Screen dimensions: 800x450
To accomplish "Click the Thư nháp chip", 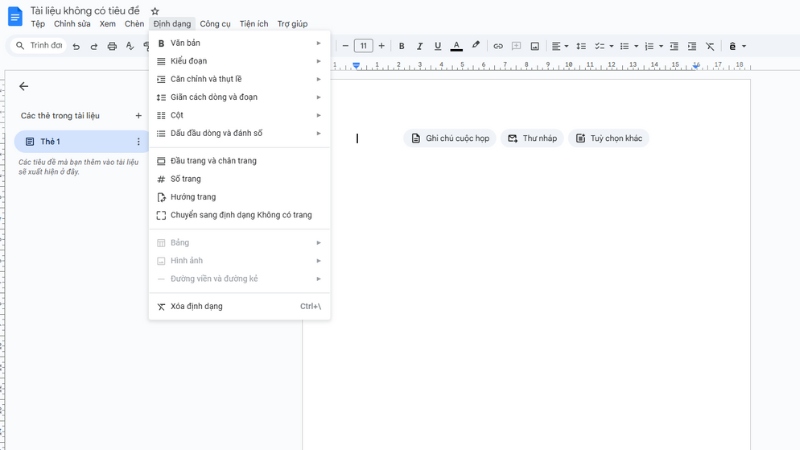I will tap(532, 138).
